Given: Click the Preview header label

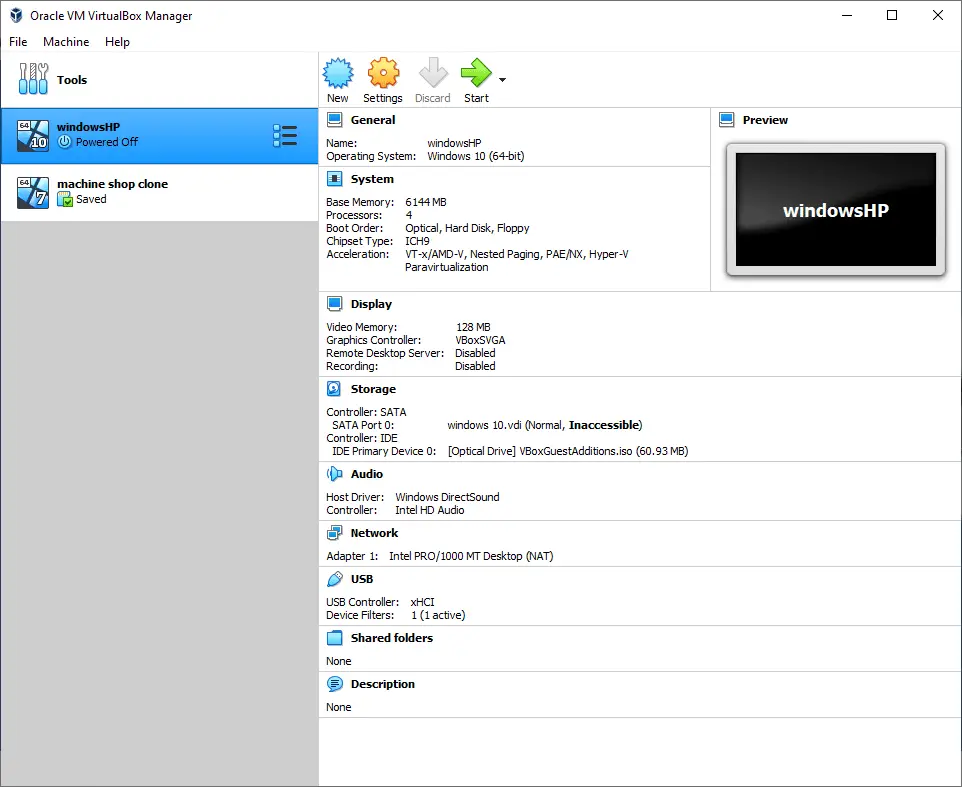Looking at the screenshot, I should point(765,120).
